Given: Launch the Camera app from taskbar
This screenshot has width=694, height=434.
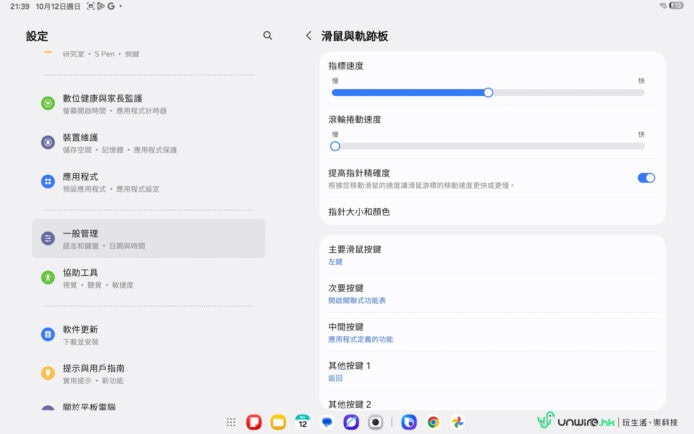Looking at the screenshot, I should point(375,423).
